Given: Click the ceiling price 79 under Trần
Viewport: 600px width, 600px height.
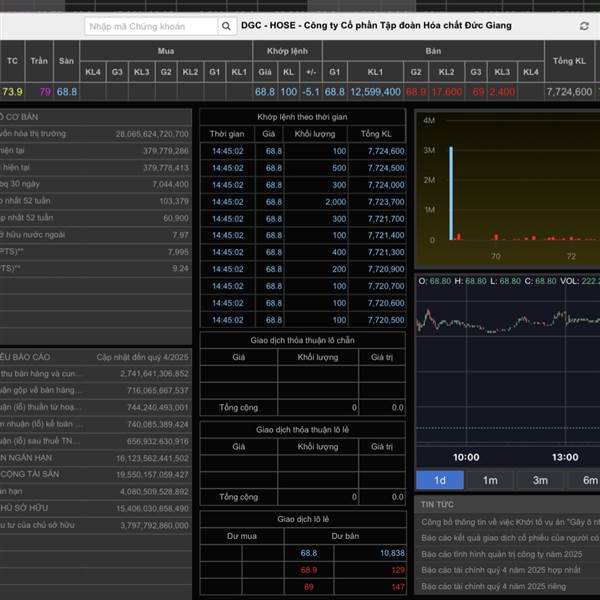Looking at the screenshot, I should pyautogui.click(x=44, y=91).
